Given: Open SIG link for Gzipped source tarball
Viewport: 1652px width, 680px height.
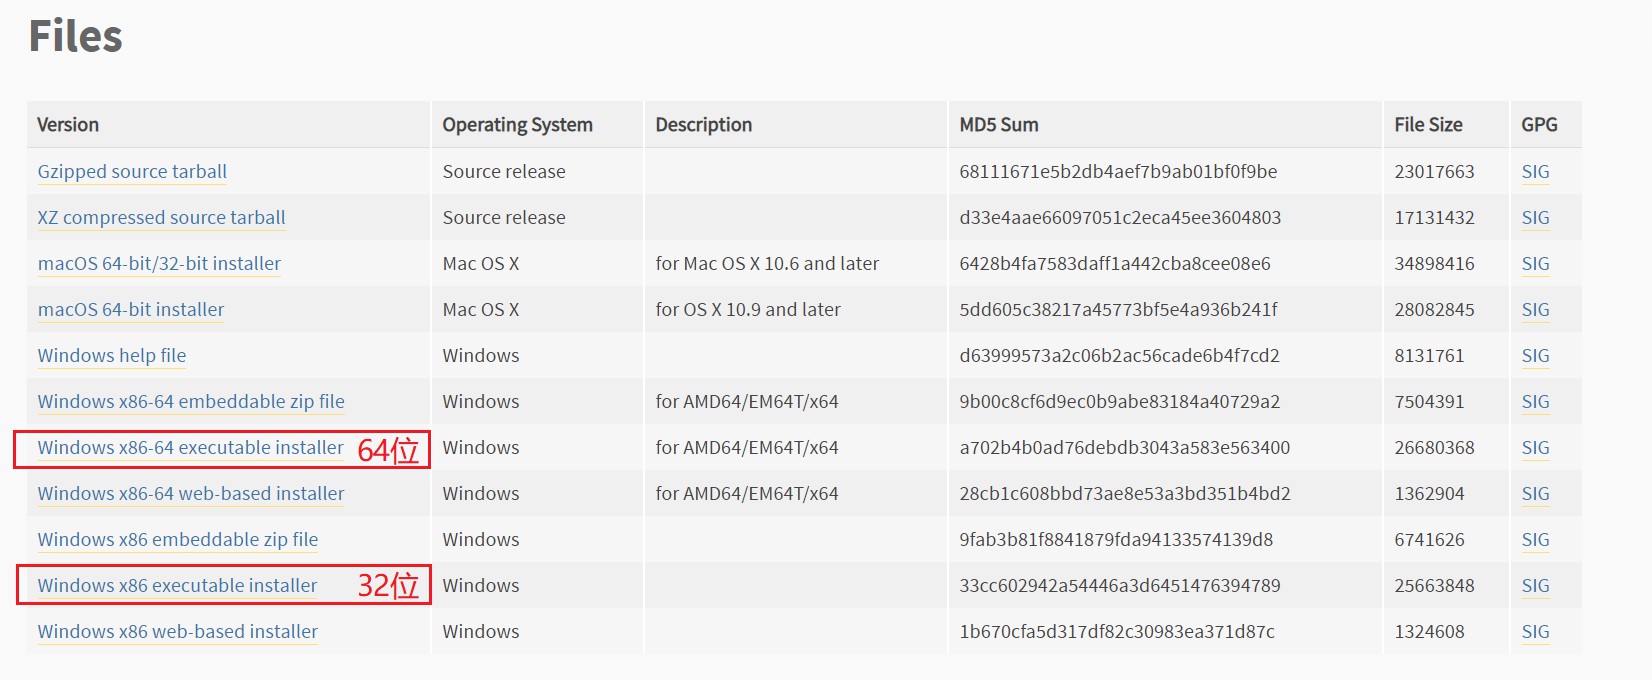Looking at the screenshot, I should click(1535, 172).
